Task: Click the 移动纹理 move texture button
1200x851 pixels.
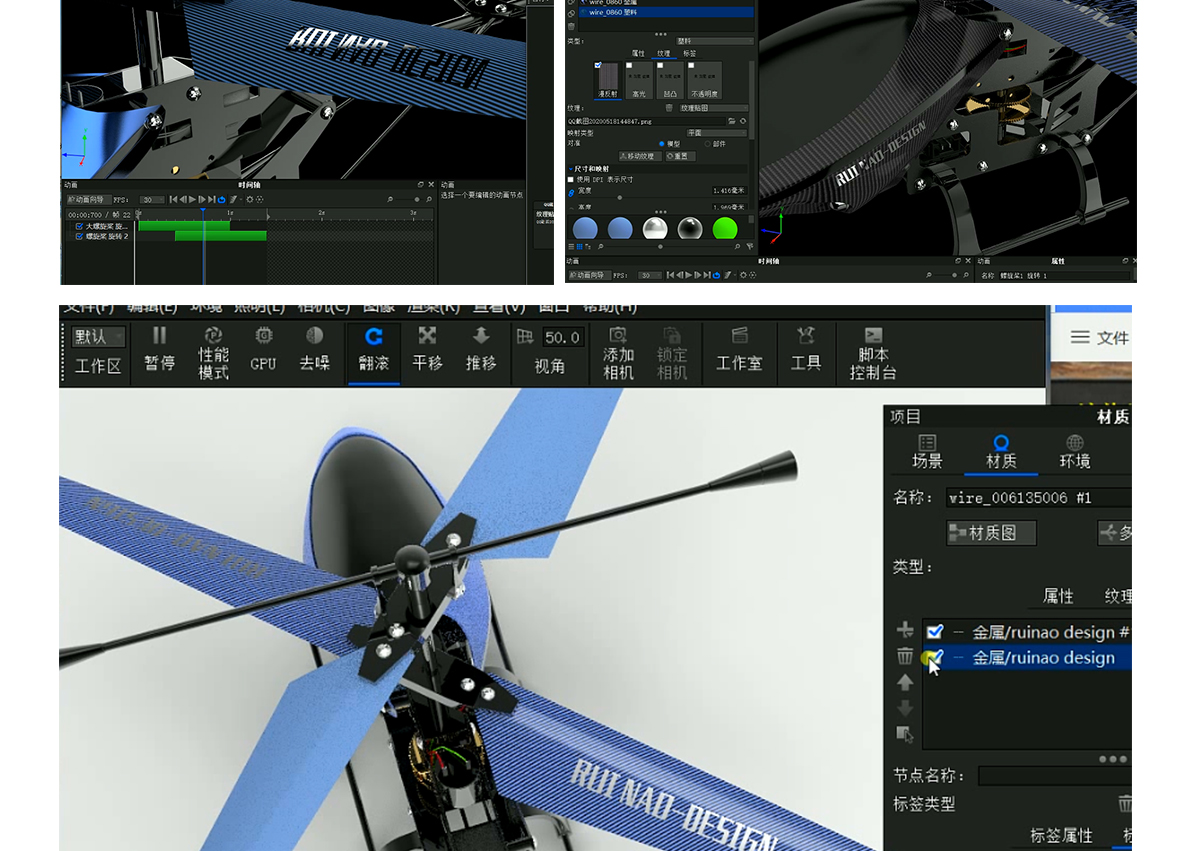Action: coord(640,156)
